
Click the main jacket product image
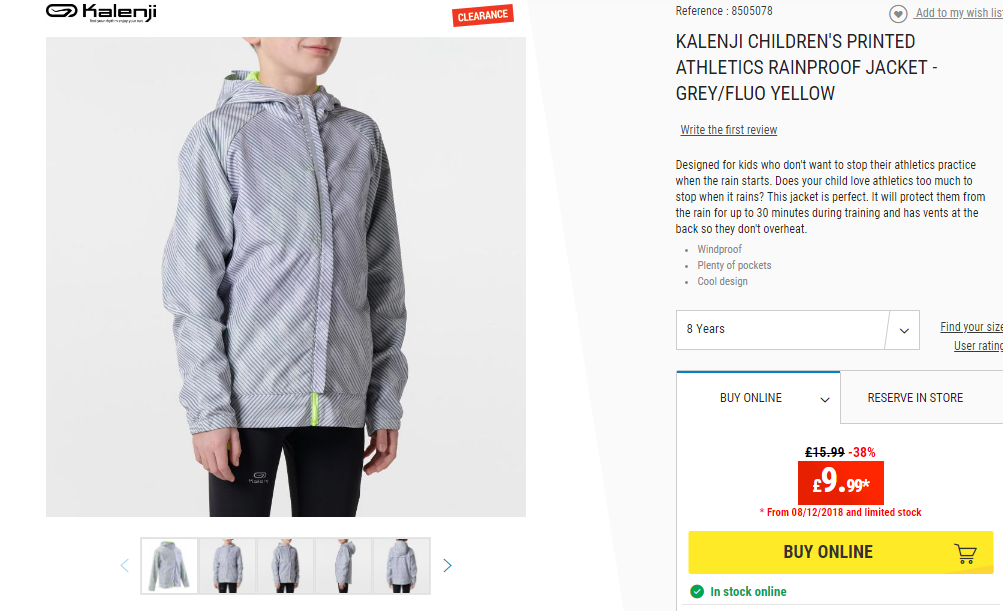click(286, 276)
